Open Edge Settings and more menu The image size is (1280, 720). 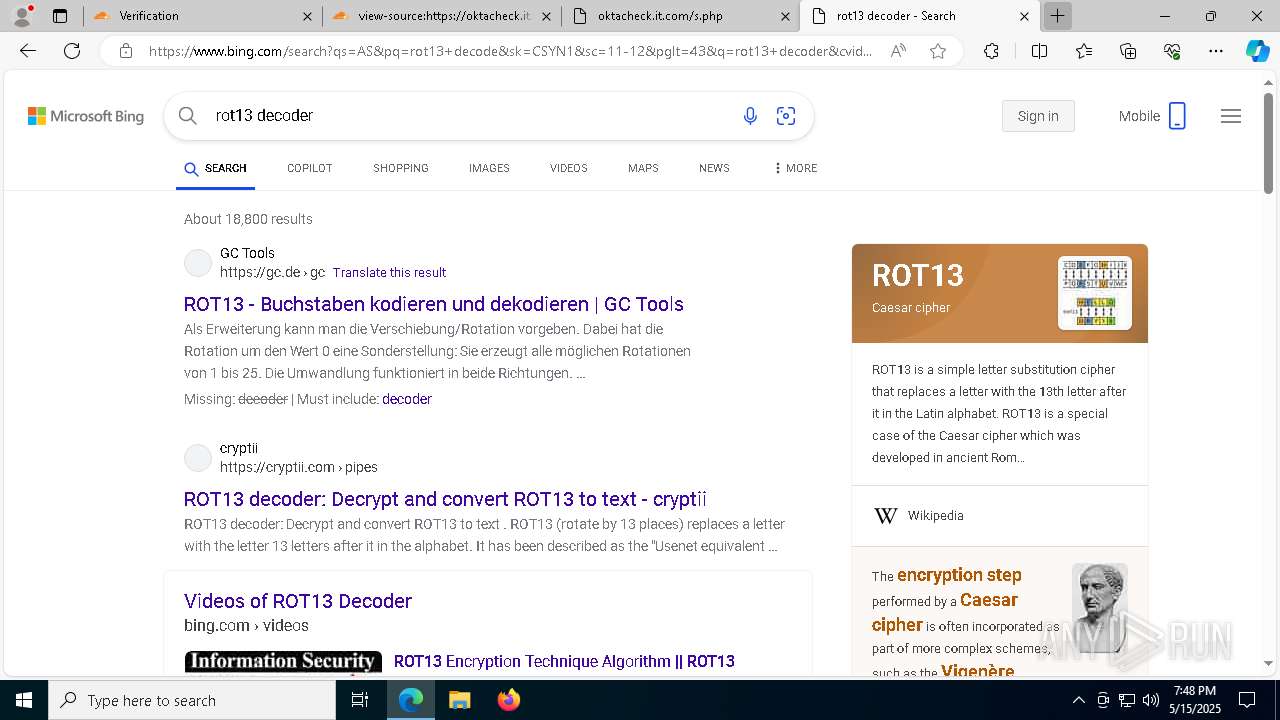pos(1216,51)
